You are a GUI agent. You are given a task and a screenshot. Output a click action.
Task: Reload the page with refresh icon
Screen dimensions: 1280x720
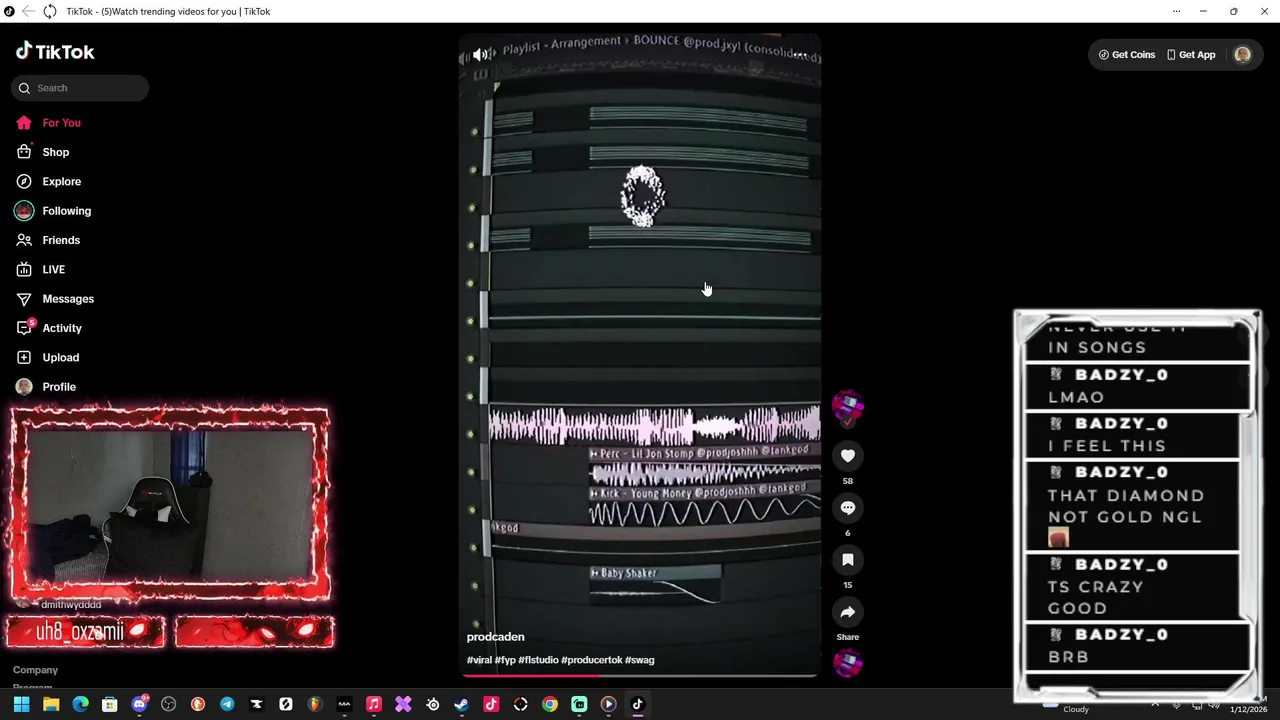pyautogui.click(x=49, y=11)
